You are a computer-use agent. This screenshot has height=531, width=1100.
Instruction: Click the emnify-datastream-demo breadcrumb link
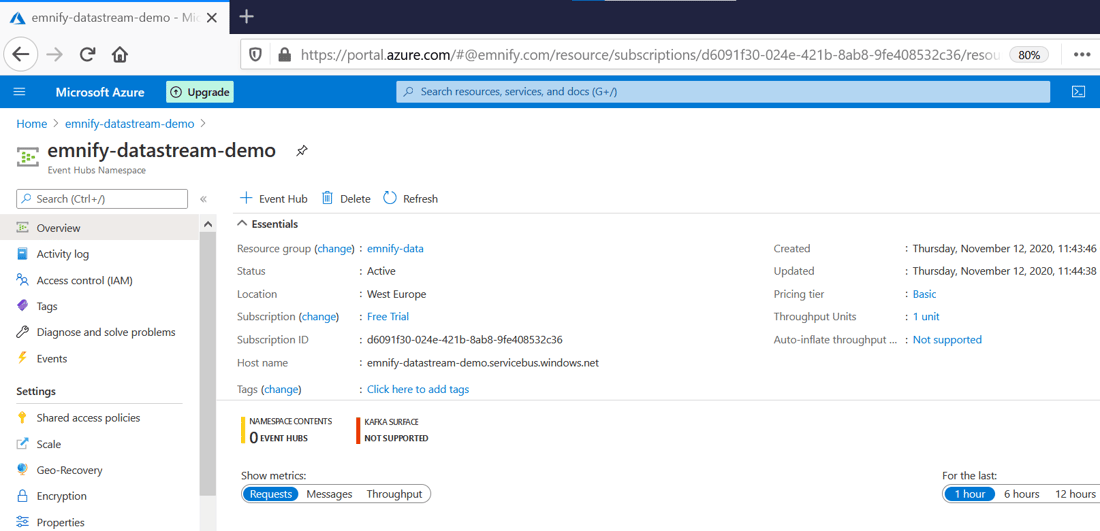130,123
